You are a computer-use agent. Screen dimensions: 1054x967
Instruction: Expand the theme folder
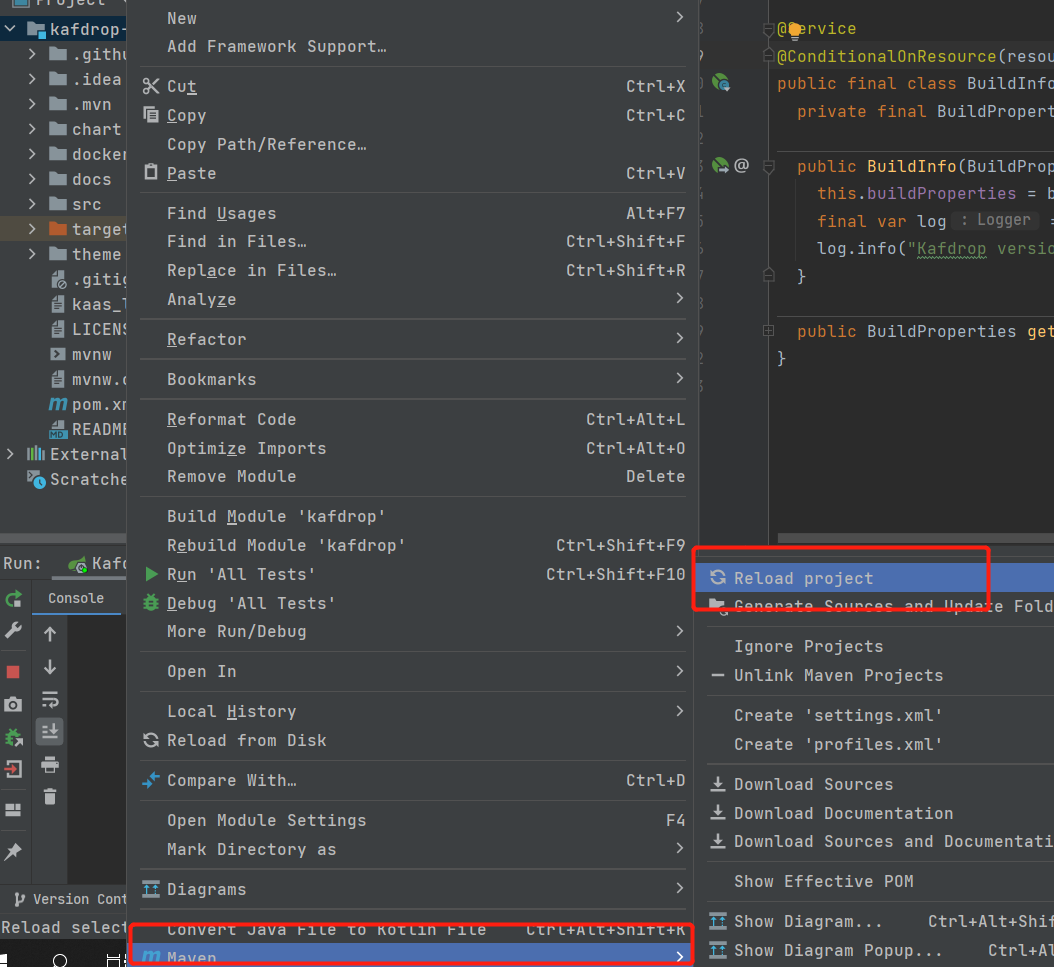[32, 254]
